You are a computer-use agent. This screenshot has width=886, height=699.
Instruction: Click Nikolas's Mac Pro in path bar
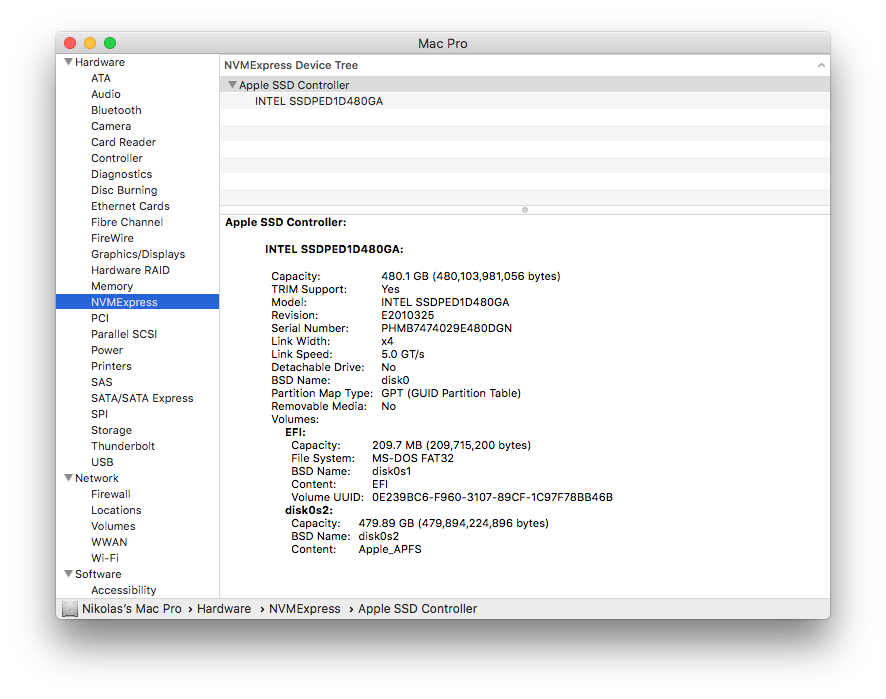click(x=132, y=609)
